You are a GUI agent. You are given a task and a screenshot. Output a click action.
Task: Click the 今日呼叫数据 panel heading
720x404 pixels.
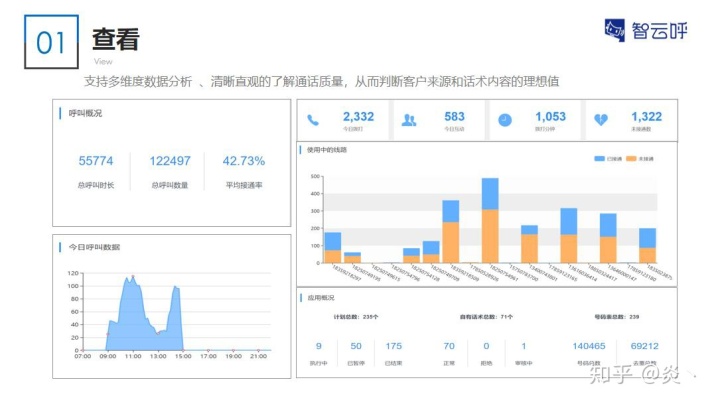(94, 247)
